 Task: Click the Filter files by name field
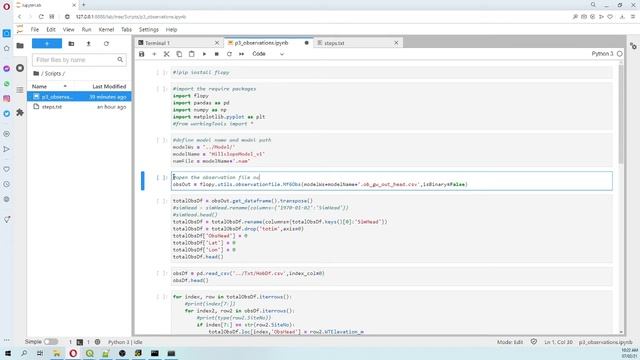(79, 60)
